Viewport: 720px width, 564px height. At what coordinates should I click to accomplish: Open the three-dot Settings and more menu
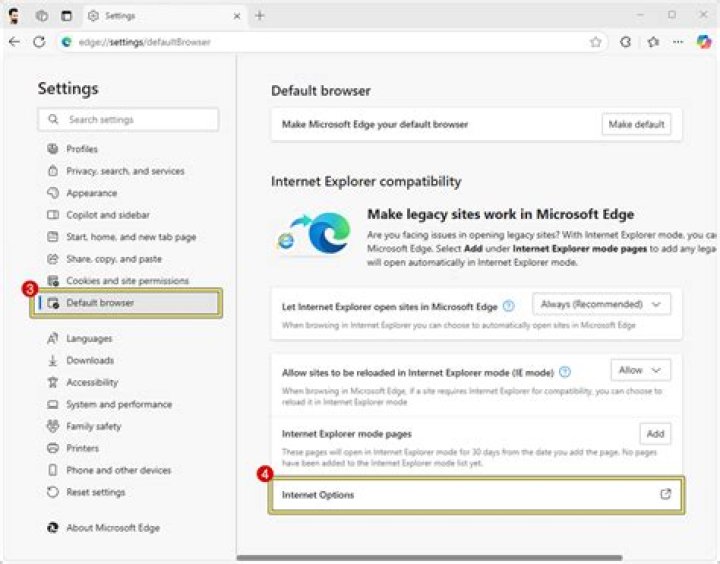(678, 42)
